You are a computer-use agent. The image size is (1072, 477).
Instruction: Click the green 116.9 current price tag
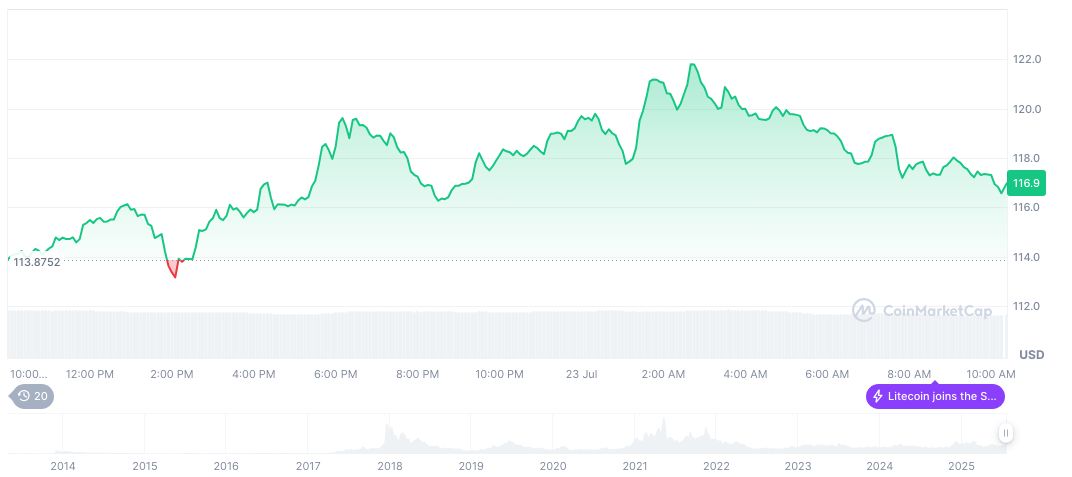1026,183
